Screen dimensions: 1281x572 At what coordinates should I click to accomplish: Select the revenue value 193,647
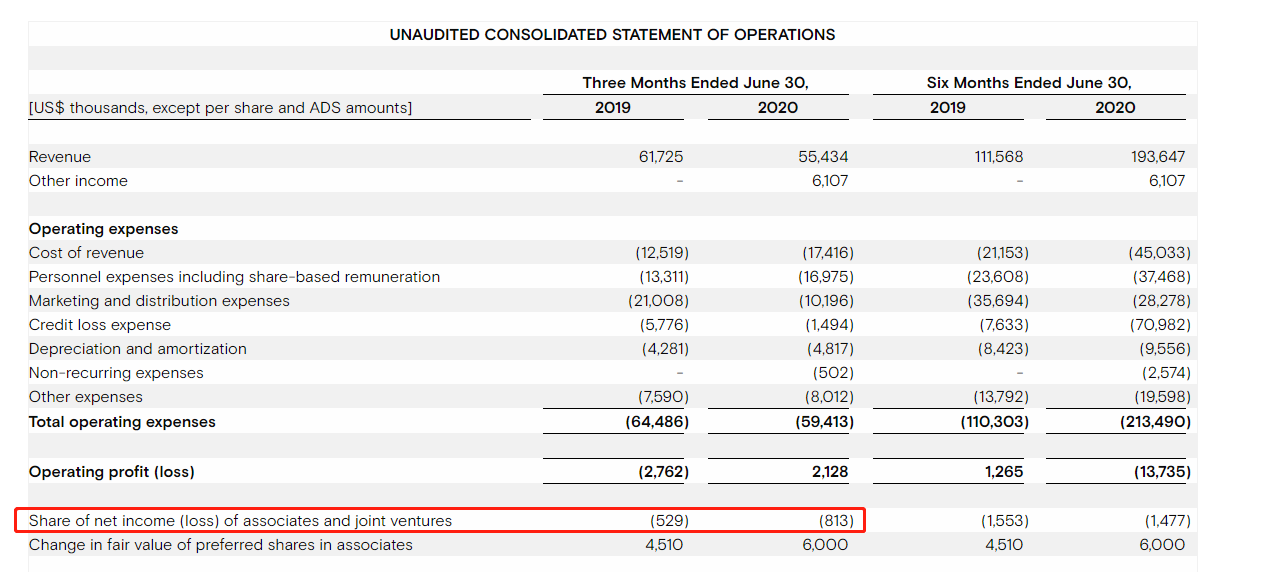point(1159,157)
